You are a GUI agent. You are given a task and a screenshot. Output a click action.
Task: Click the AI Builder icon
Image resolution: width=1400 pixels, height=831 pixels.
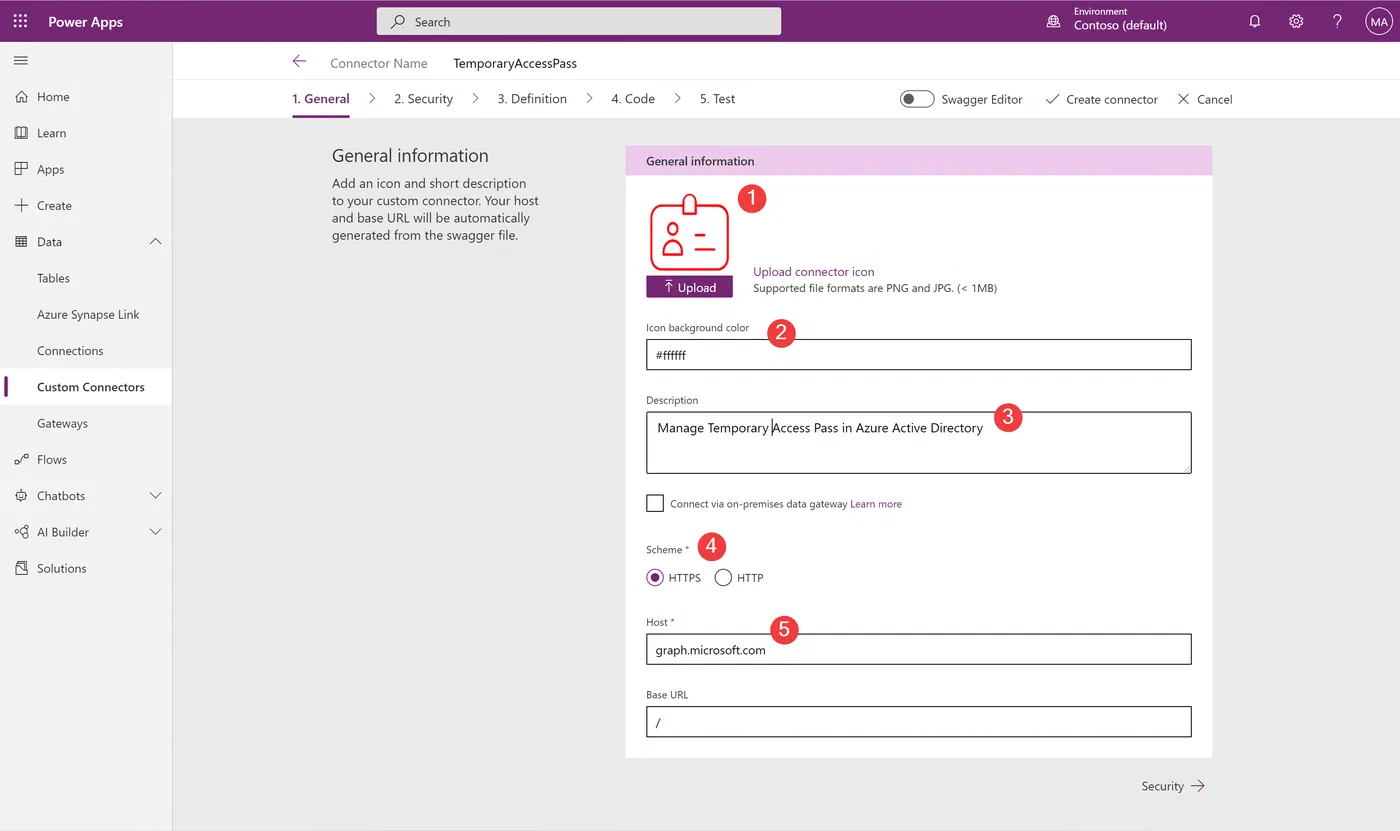pyautogui.click(x=21, y=532)
